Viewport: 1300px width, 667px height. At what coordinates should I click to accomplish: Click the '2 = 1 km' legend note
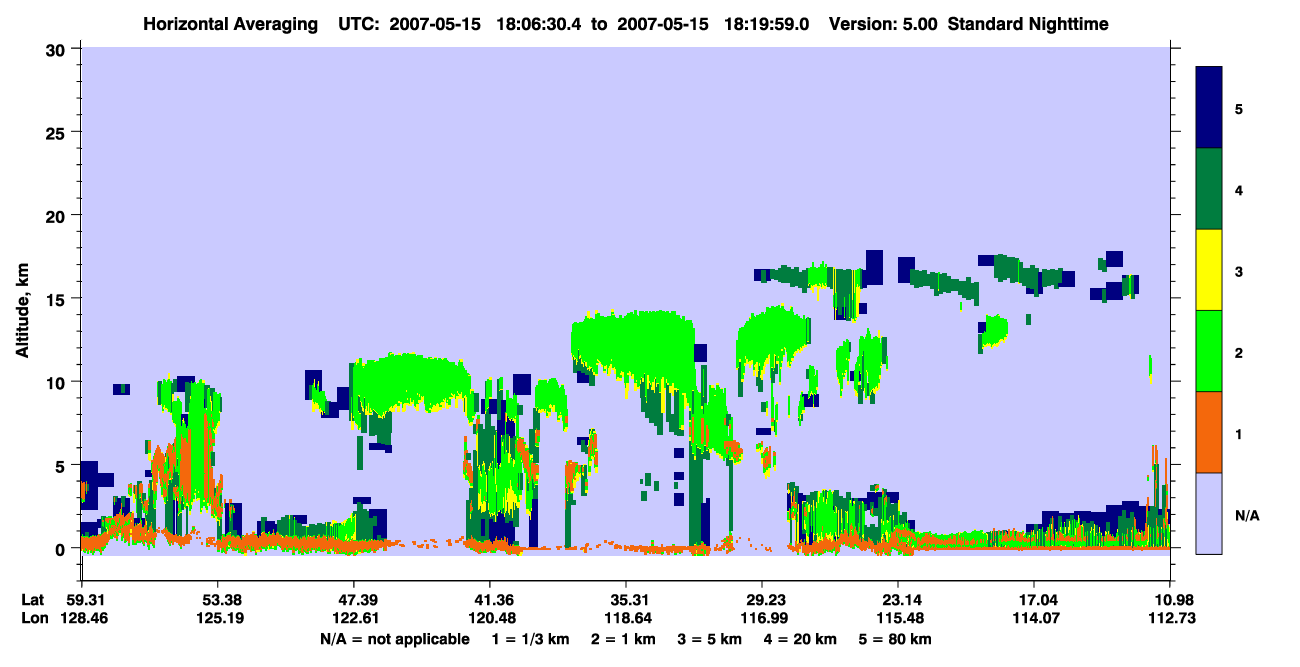pyautogui.click(x=623, y=639)
